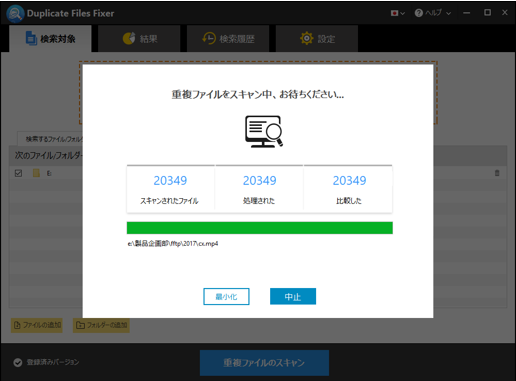The width and height of the screenshot is (516, 381).
Task: Minimize the application window
Action: tap(467, 13)
